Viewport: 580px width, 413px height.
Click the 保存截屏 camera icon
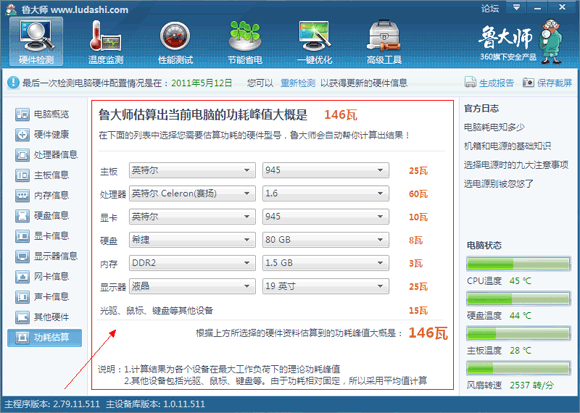point(528,82)
